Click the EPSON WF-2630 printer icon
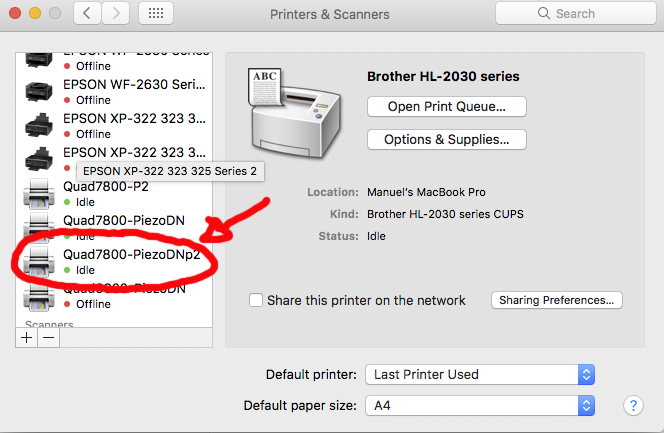The width and height of the screenshot is (664, 433). click(x=40, y=91)
